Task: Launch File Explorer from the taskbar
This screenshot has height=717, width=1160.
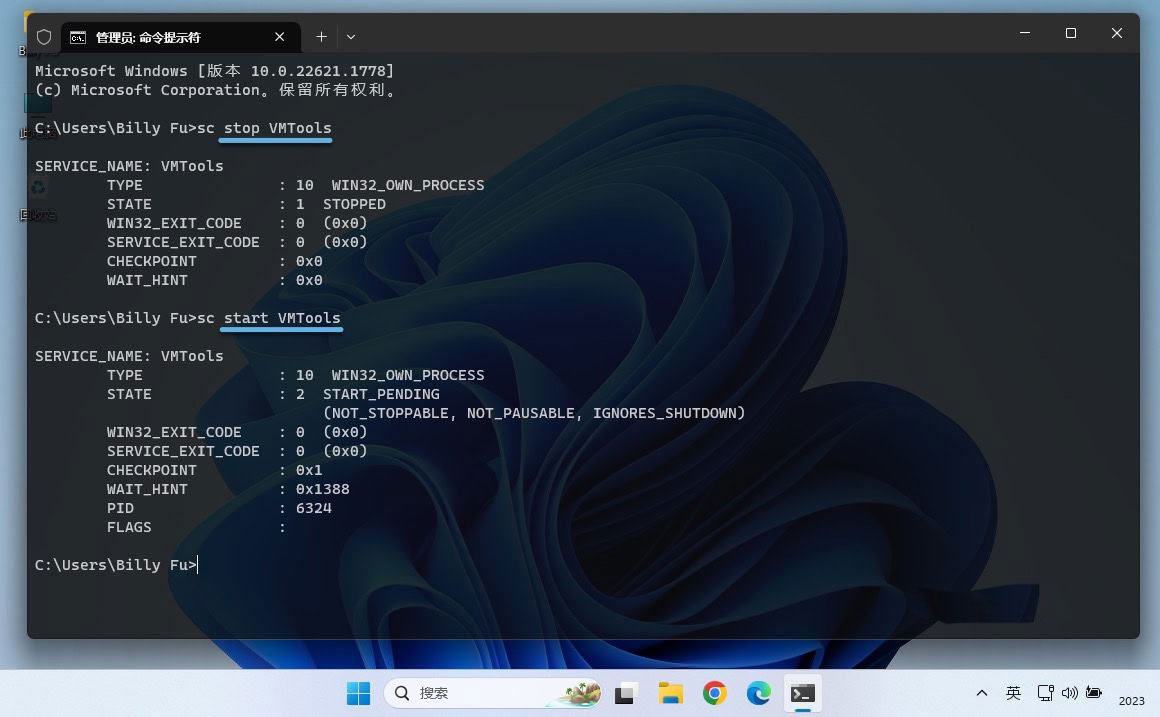Action: click(670, 693)
